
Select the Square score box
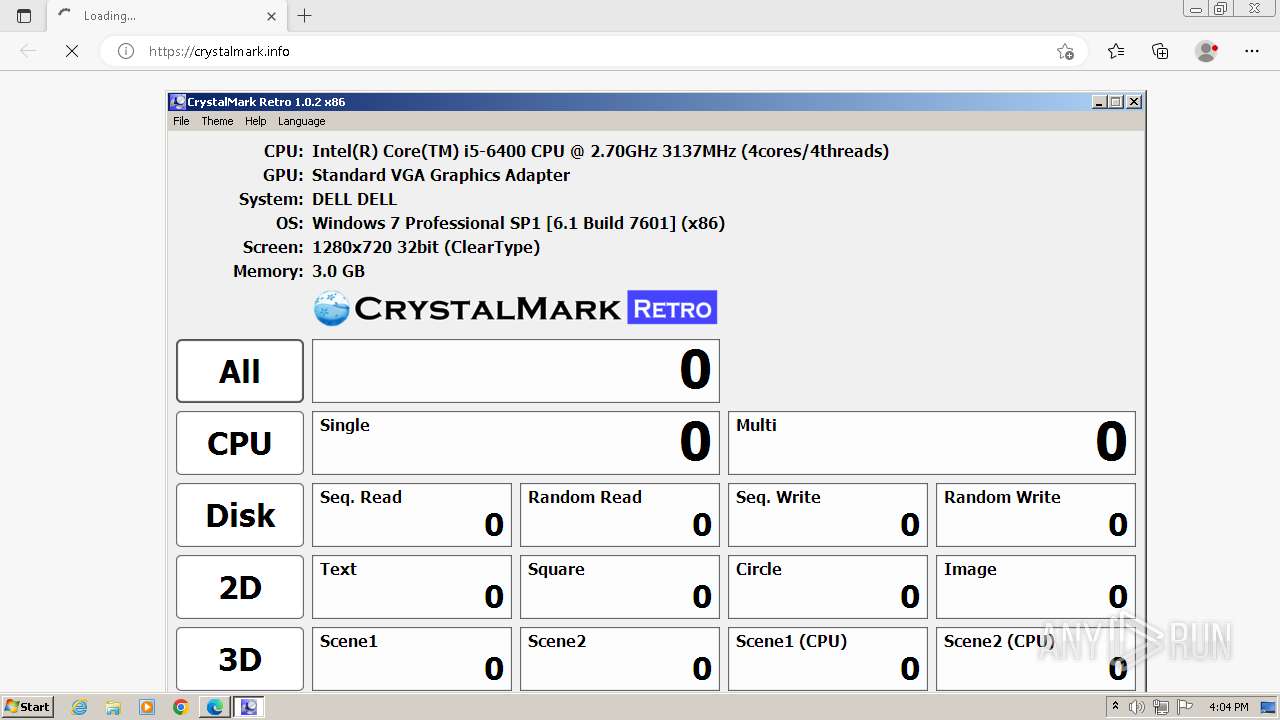pyautogui.click(x=620, y=587)
